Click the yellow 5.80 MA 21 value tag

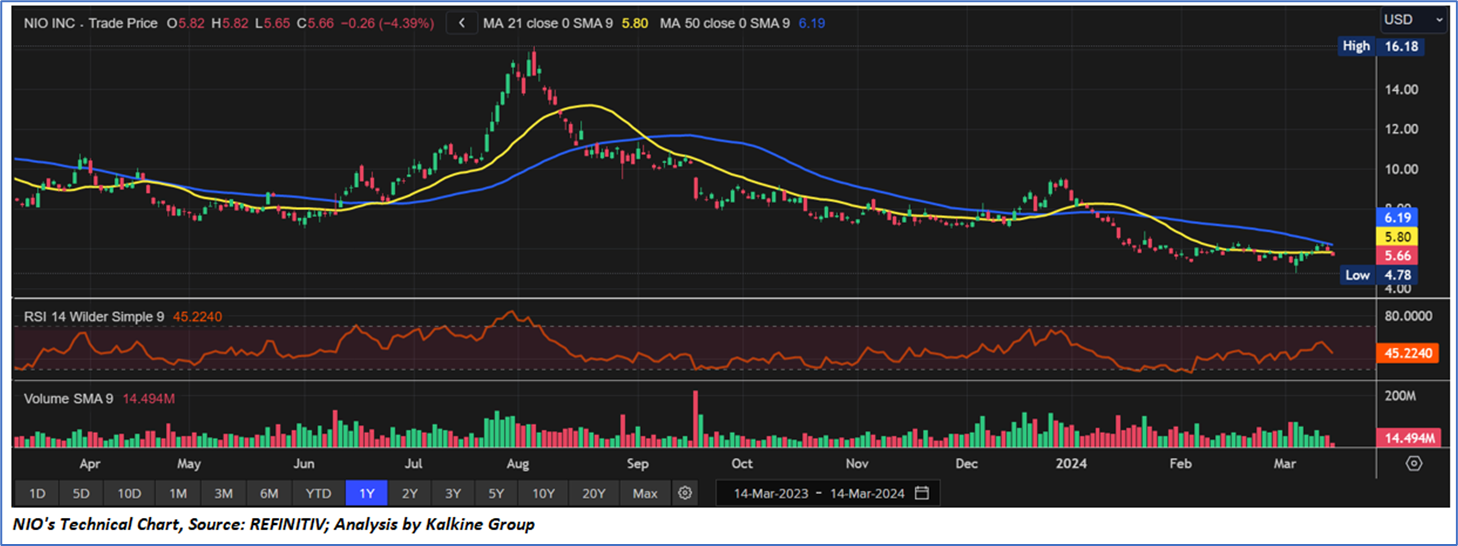click(1400, 237)
